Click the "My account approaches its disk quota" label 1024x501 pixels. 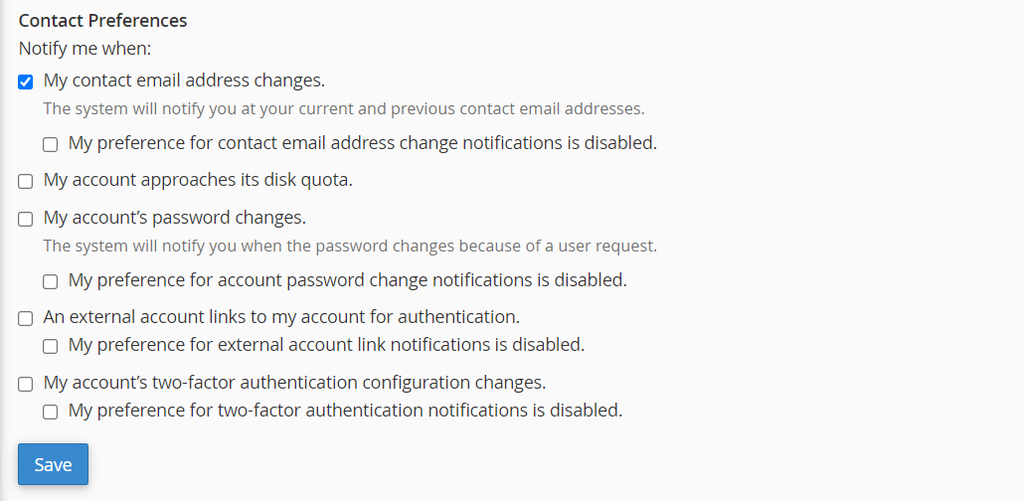click(198, 181)
